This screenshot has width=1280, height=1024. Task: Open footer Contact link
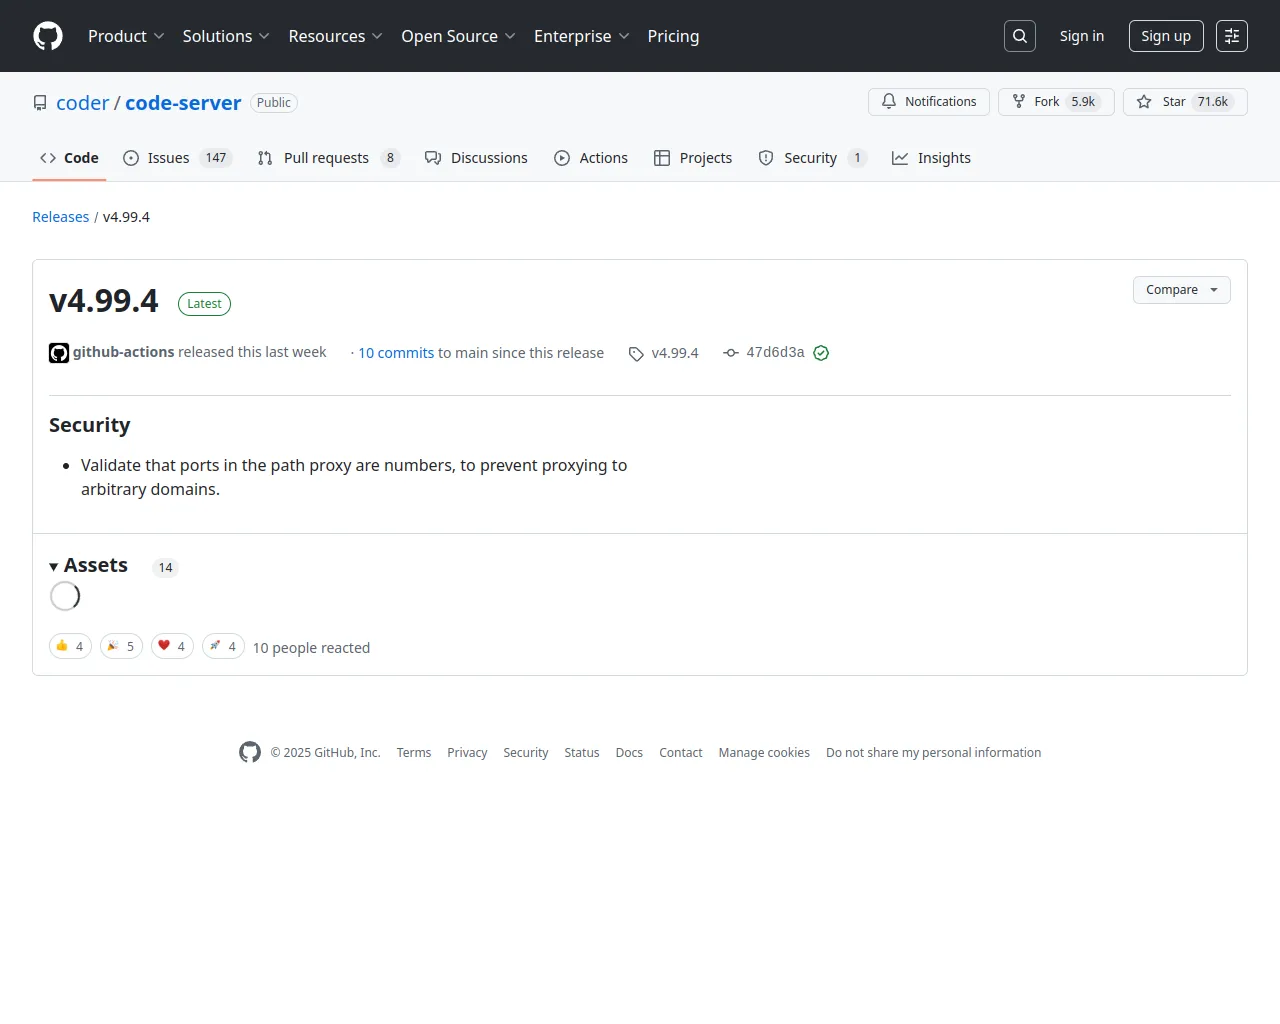pyautogui.click(x=681, y=753)
